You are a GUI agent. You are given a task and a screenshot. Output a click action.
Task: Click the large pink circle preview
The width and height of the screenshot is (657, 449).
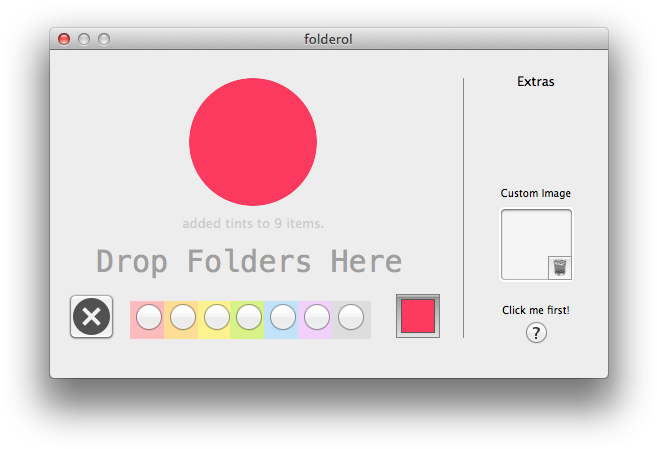253,141
